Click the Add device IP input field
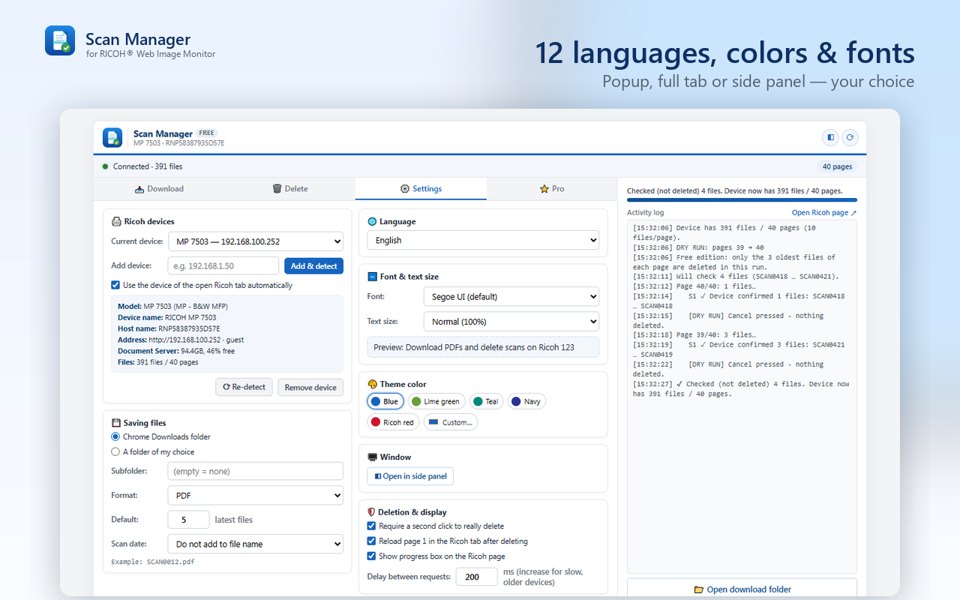This screenshot has width=960, height=600. tap(223, 266)
